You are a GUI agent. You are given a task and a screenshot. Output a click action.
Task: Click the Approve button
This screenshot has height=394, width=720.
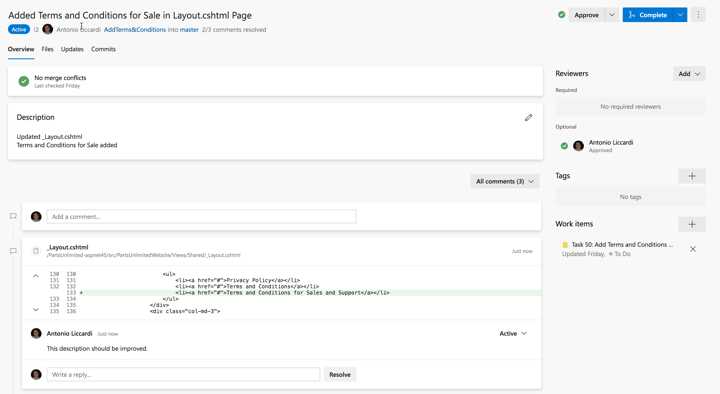[x=587, y=15]
